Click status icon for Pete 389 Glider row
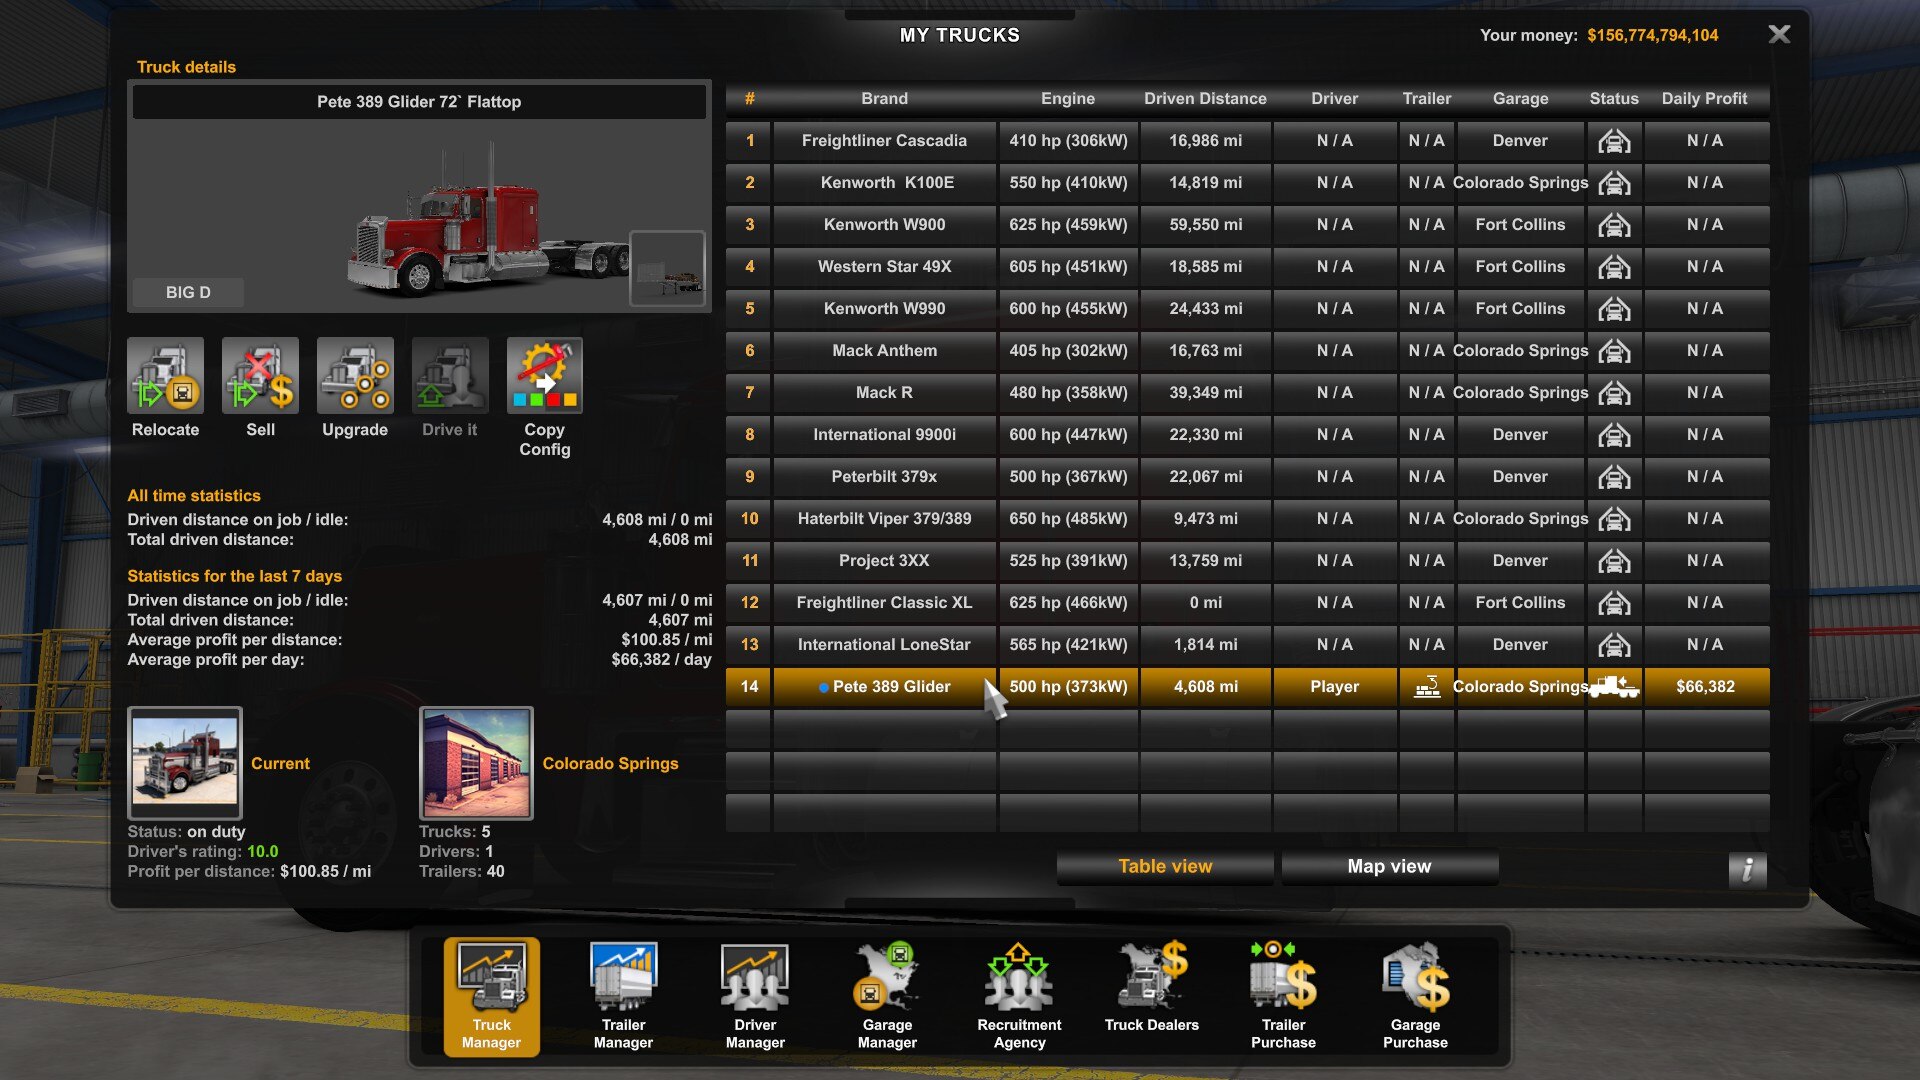The height and width of the screenshot is (1080, 1920). click(x=1614, y=687)
